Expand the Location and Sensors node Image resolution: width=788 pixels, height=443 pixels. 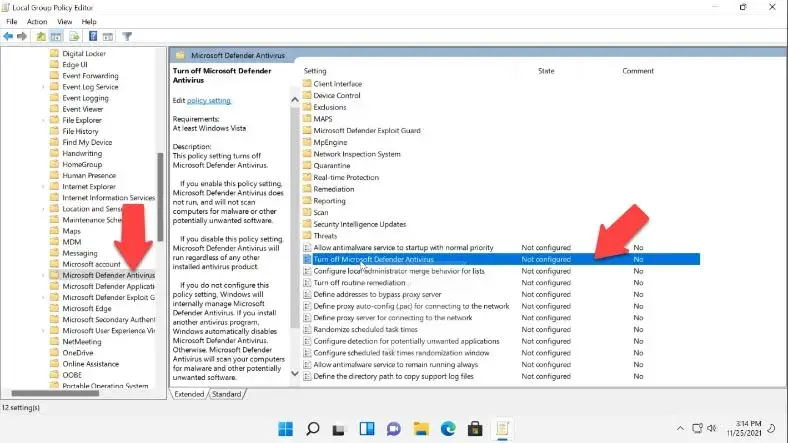(44, 208)
